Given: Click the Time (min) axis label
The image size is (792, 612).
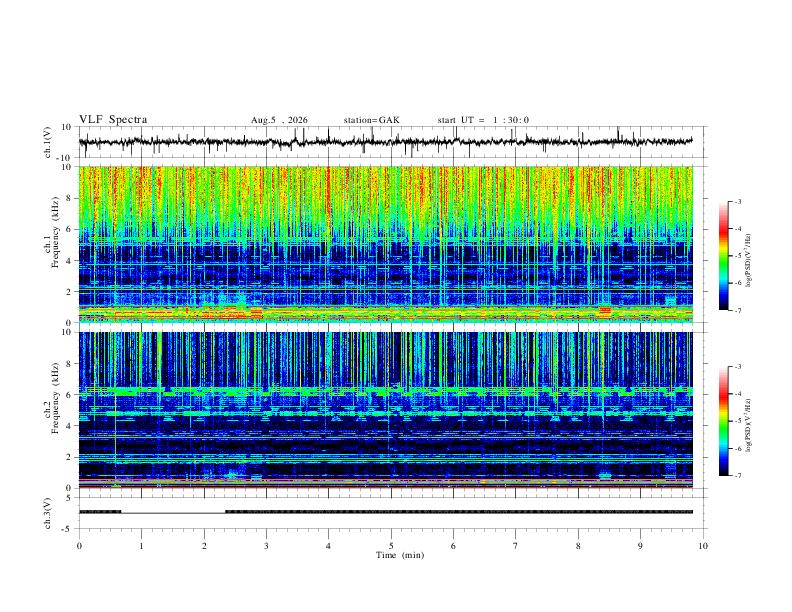Looking at the screenshot, I should coord(400,555).
